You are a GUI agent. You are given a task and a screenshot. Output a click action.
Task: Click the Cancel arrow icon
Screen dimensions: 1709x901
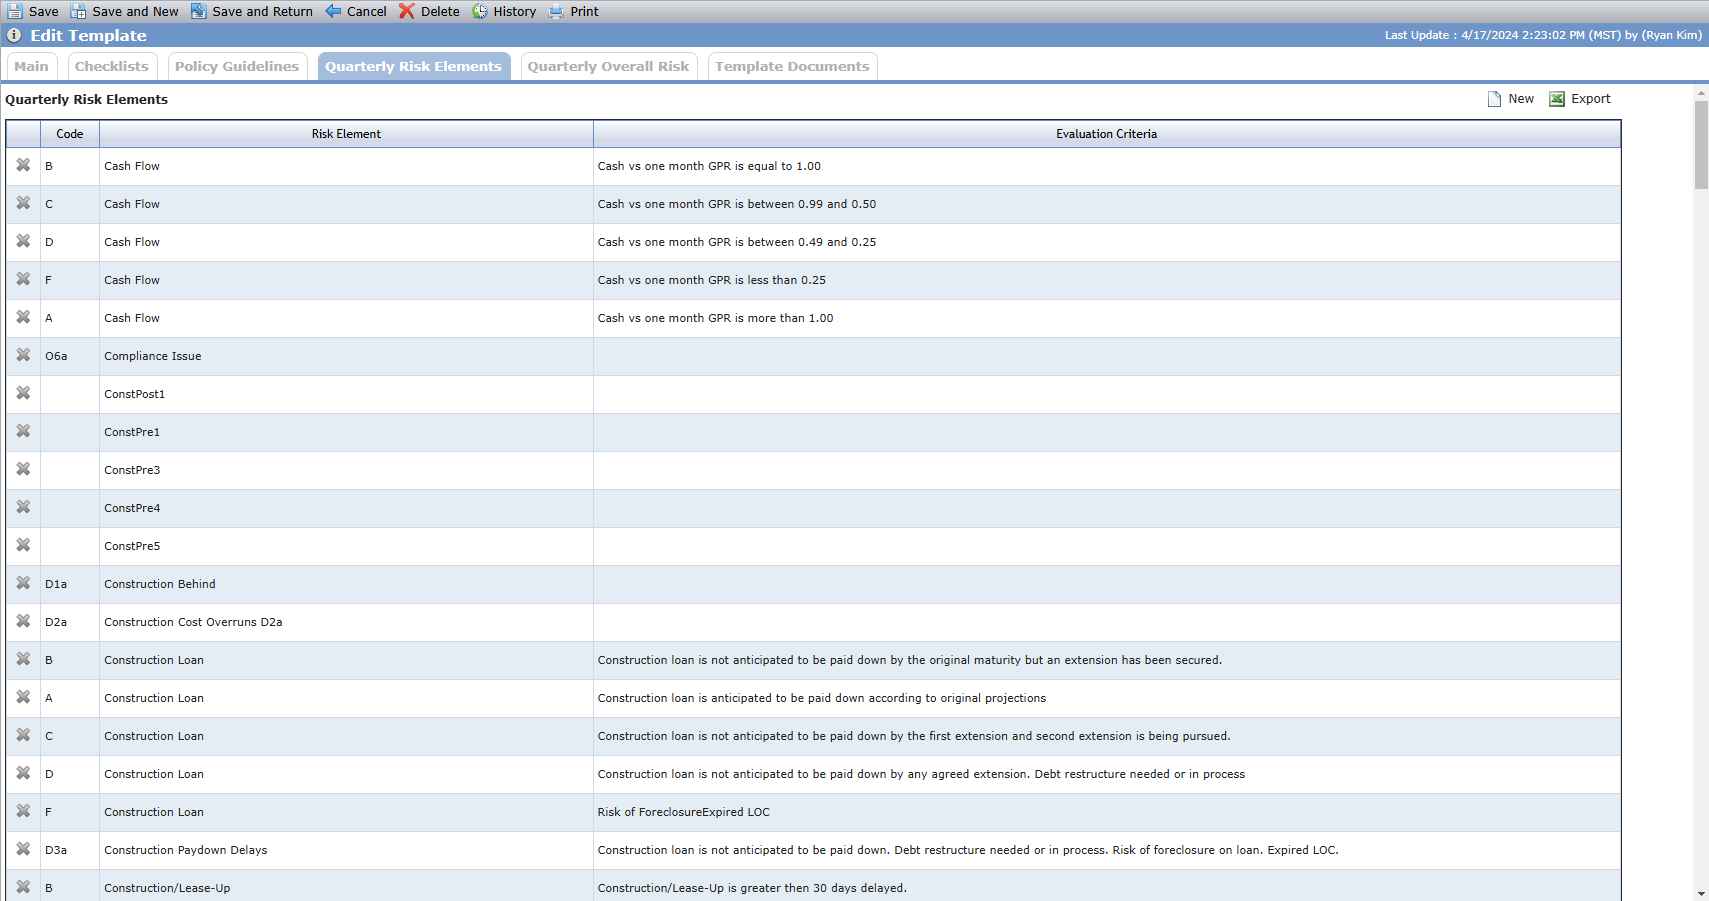[333, 11]
